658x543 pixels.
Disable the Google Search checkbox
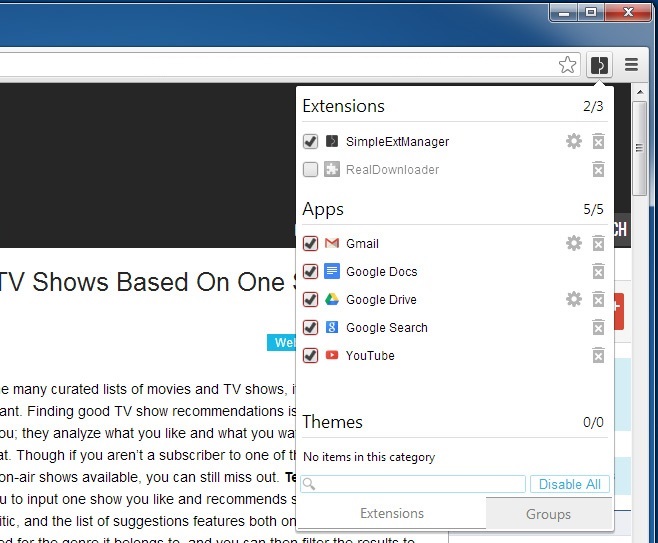tap(311, 328)
